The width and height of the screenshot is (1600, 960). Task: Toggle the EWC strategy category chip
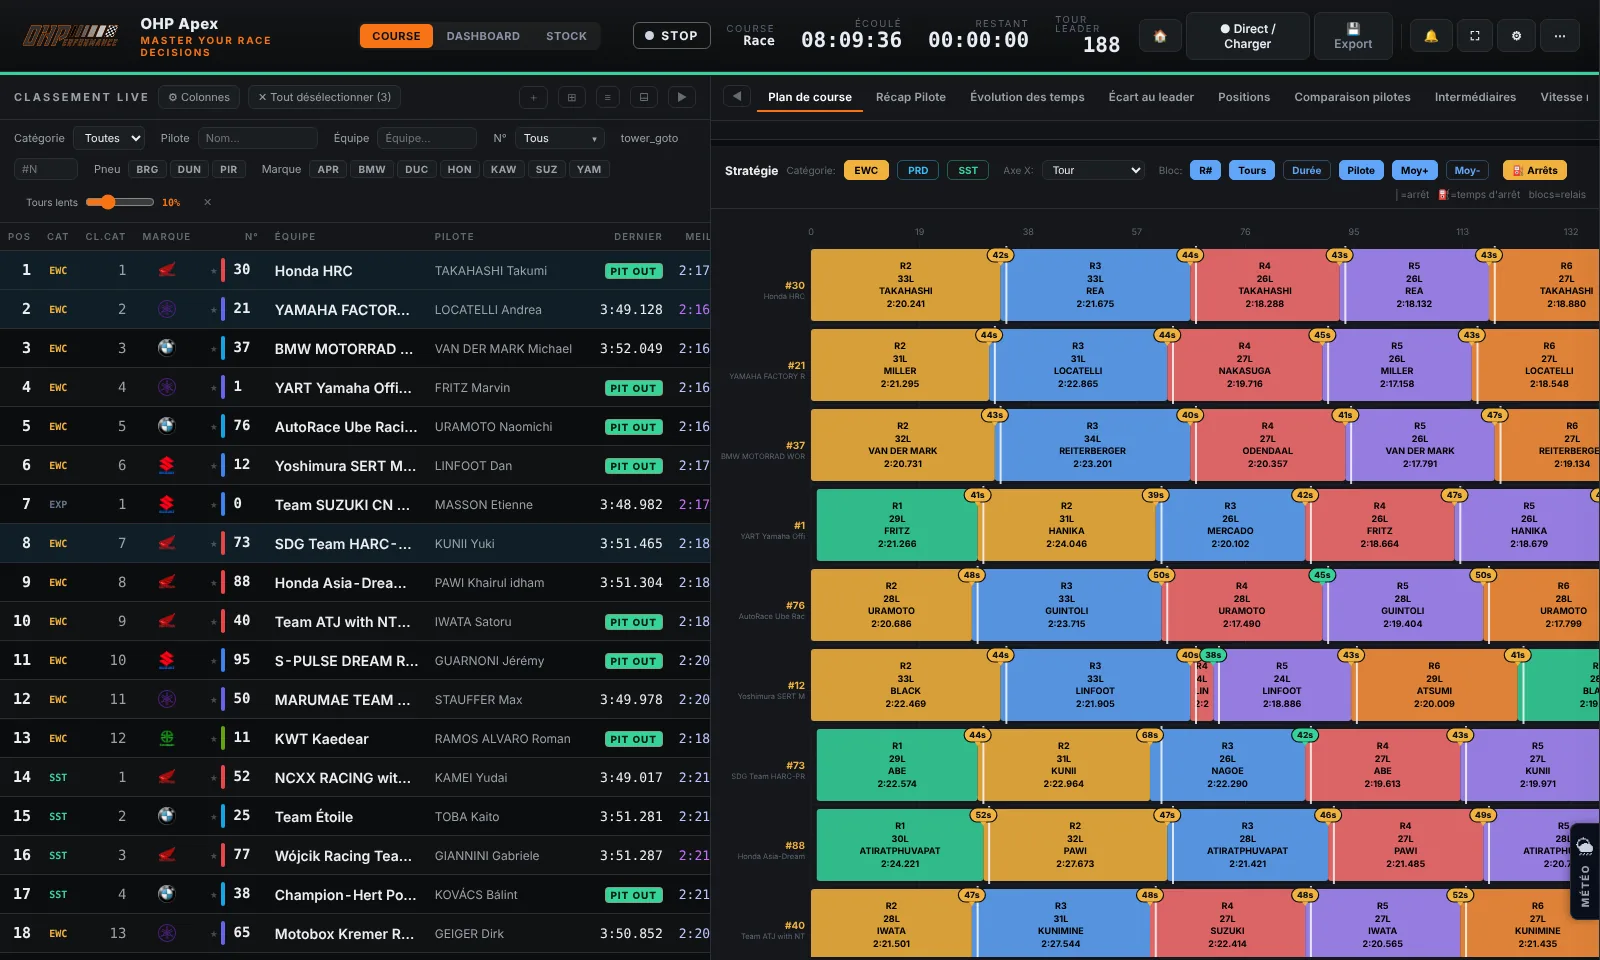point(866,170)
